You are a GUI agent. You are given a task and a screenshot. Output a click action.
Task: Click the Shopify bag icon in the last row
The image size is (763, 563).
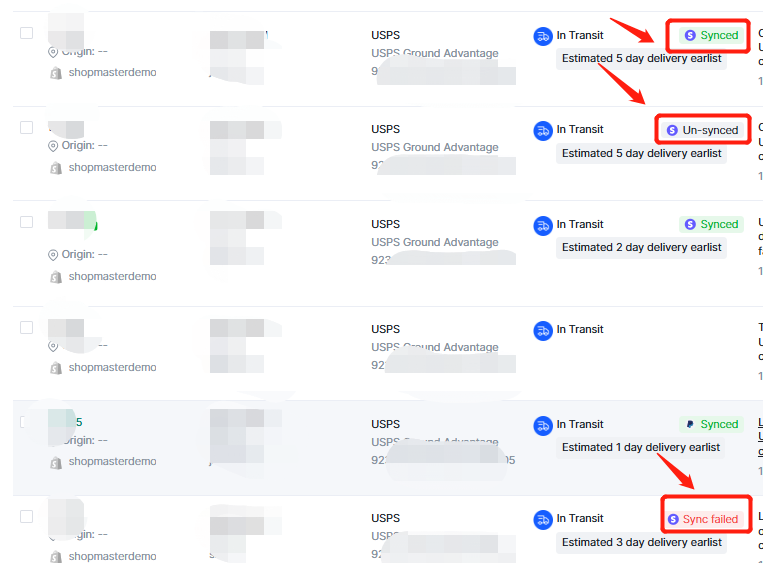pos(56,556)
